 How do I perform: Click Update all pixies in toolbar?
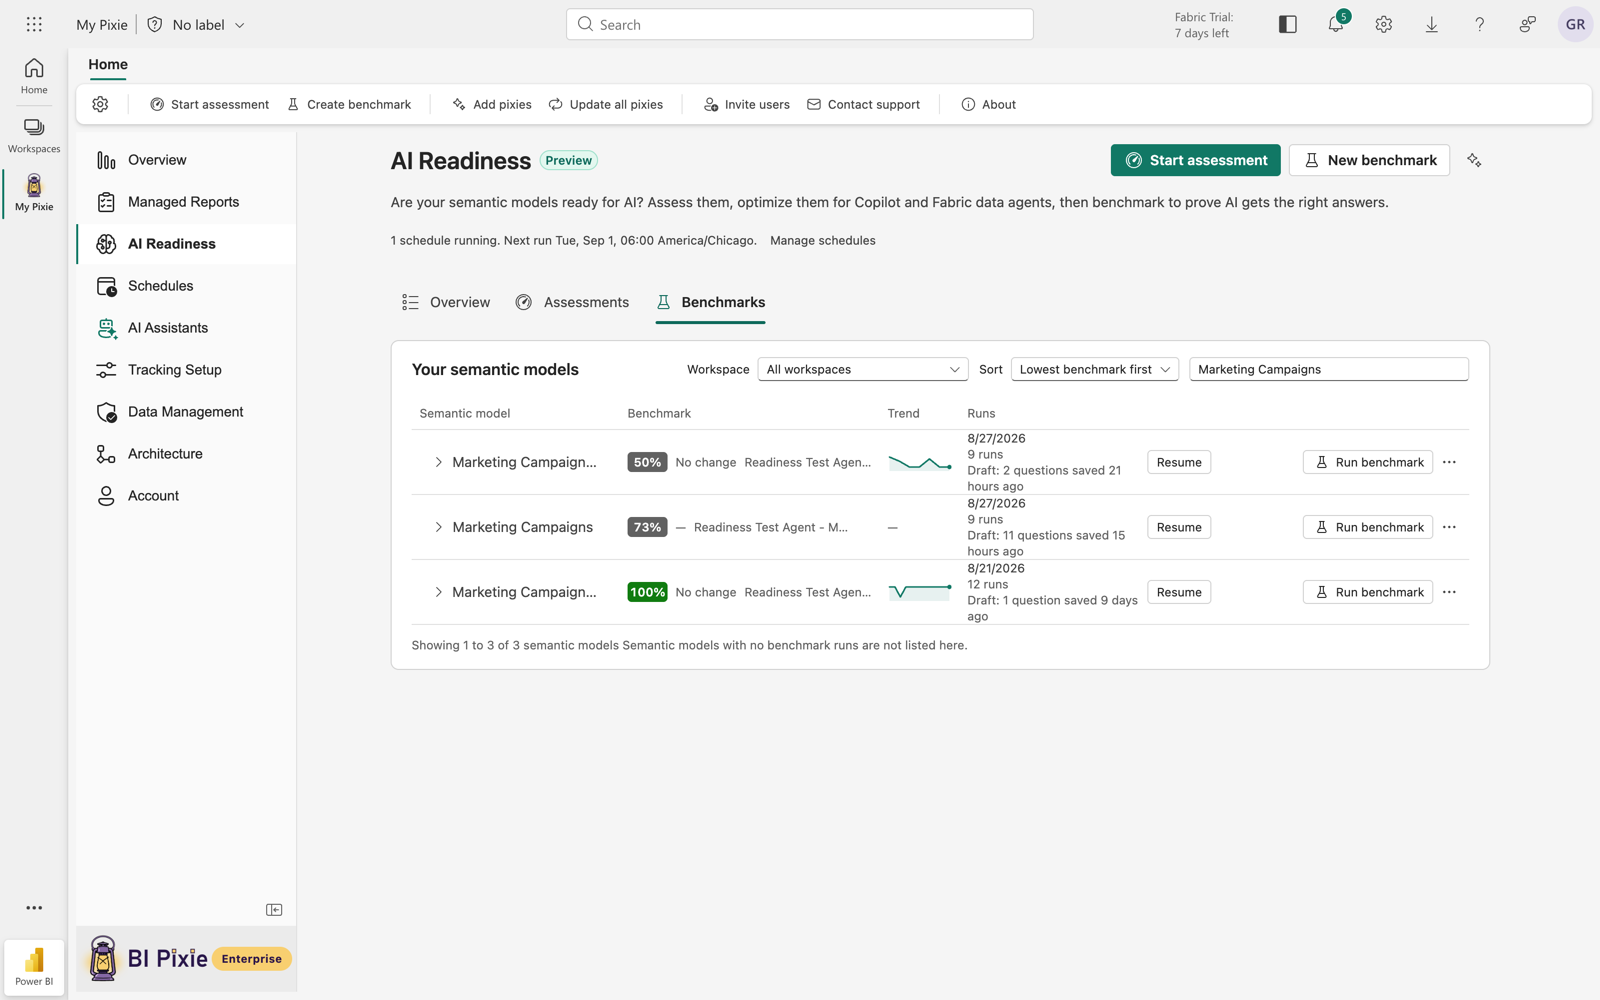tap(605, 104)
